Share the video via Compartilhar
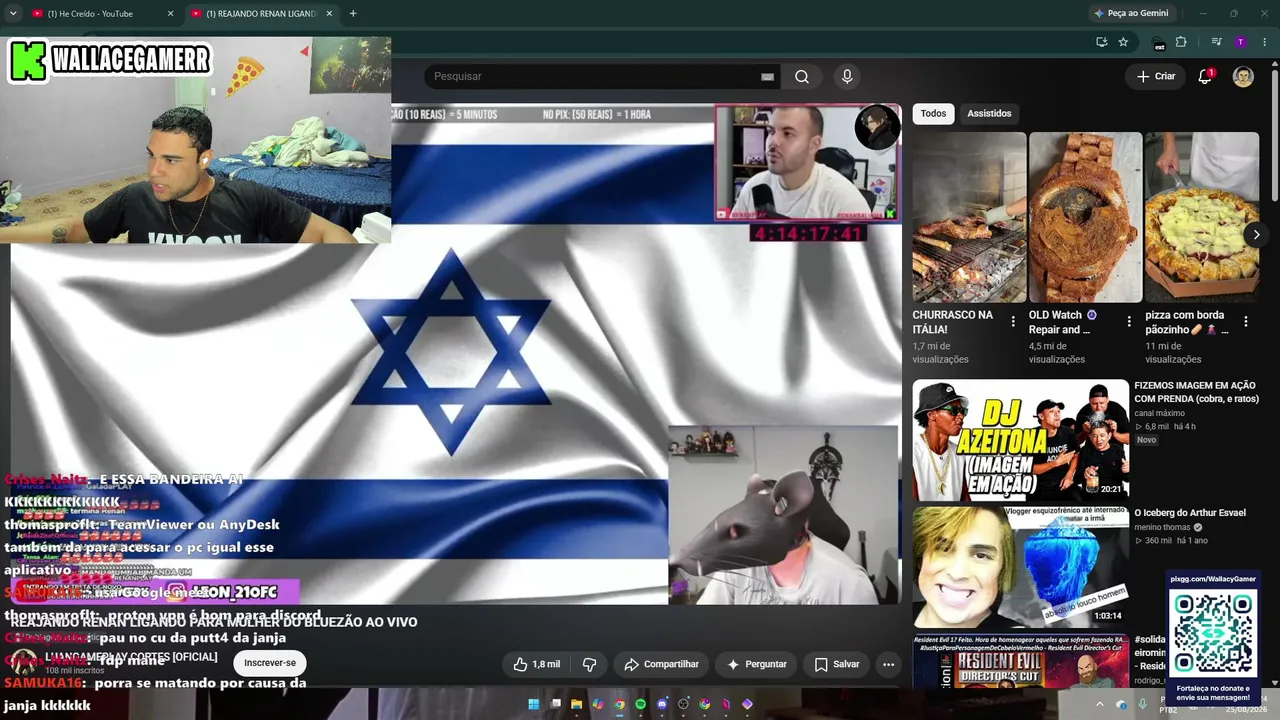 661,664
